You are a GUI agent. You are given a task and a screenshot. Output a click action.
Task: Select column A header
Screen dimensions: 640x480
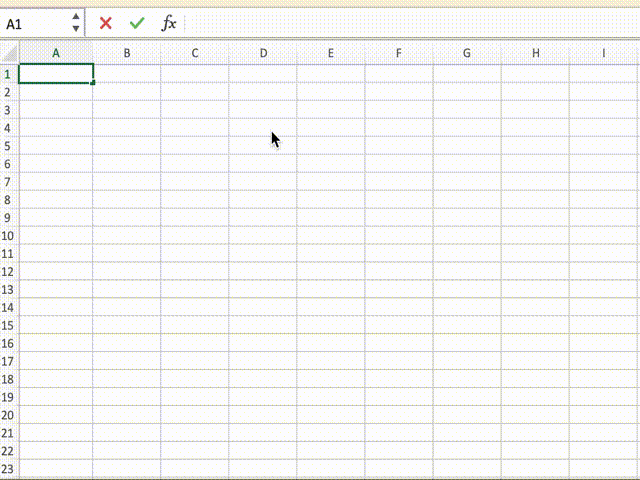point(56,53)
